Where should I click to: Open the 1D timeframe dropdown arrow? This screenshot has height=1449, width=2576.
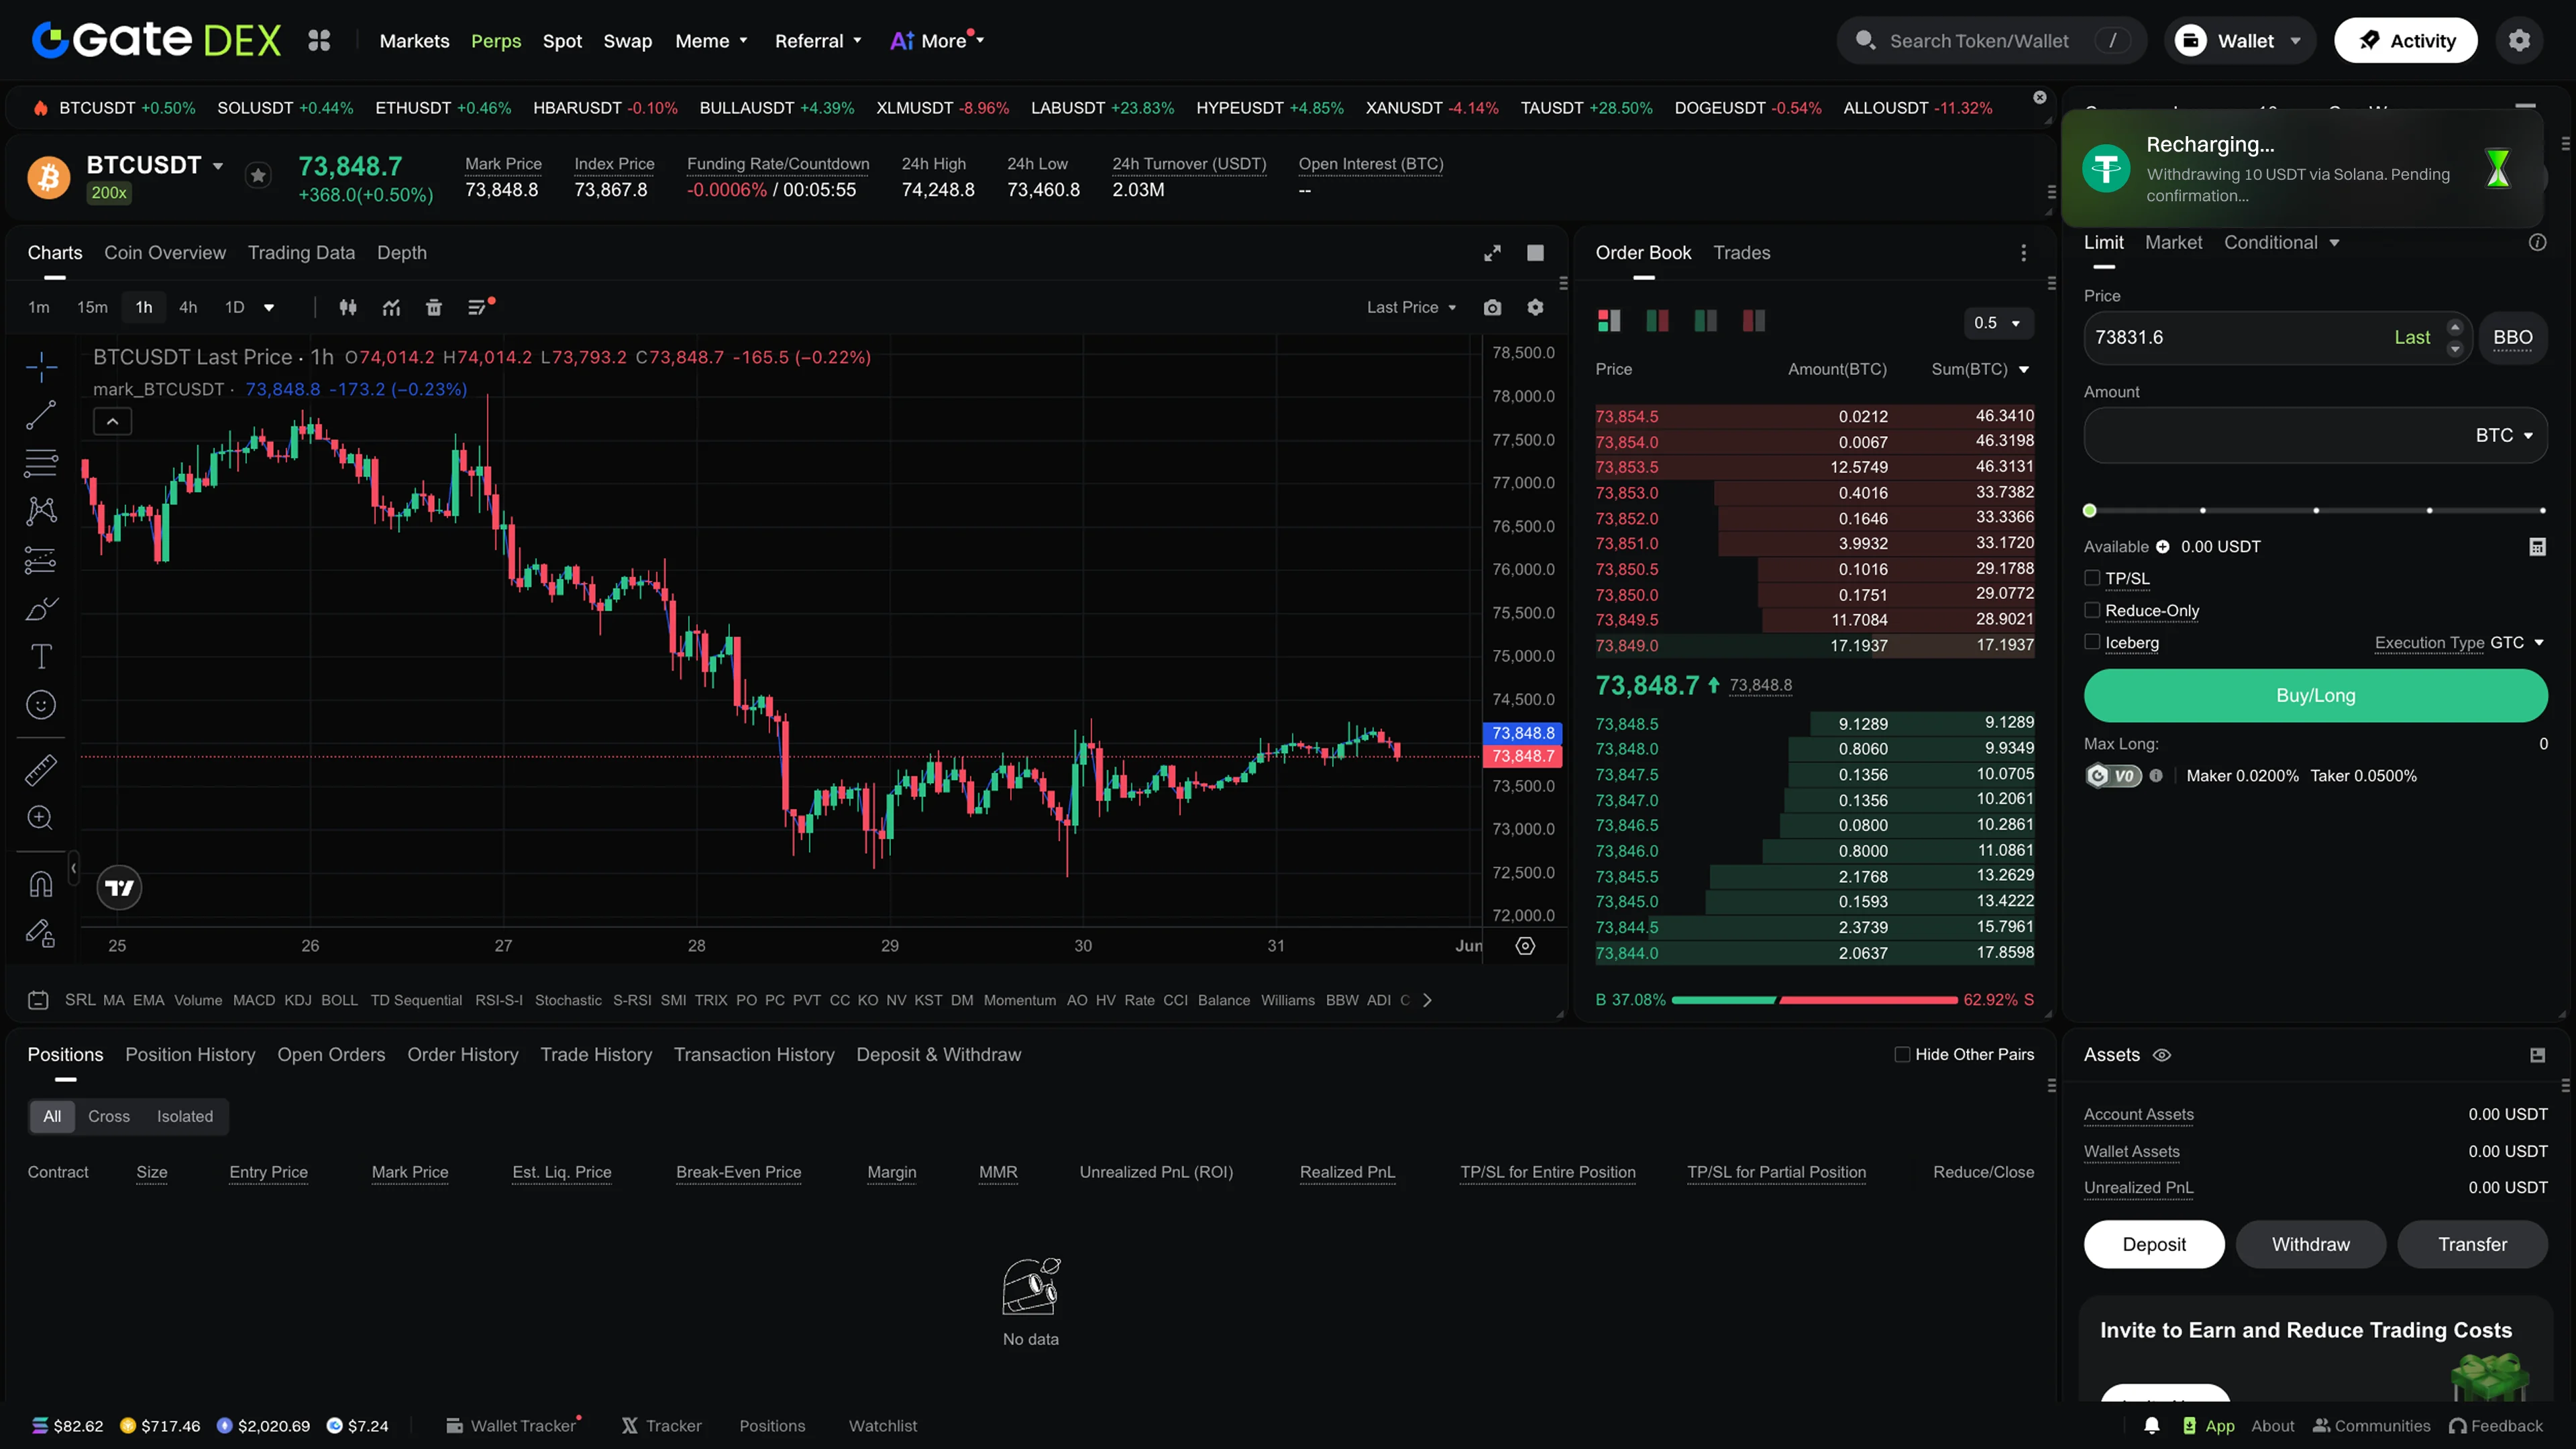coord(269,308)
